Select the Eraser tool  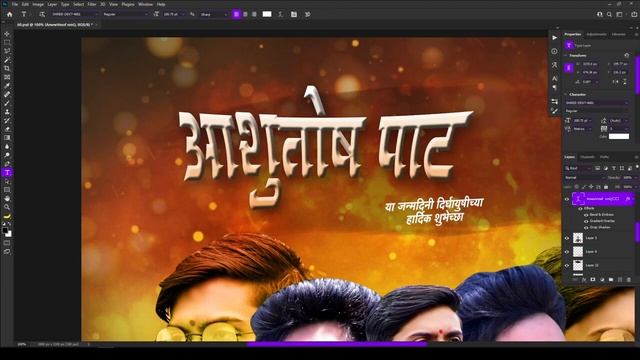tap(7, 129)
